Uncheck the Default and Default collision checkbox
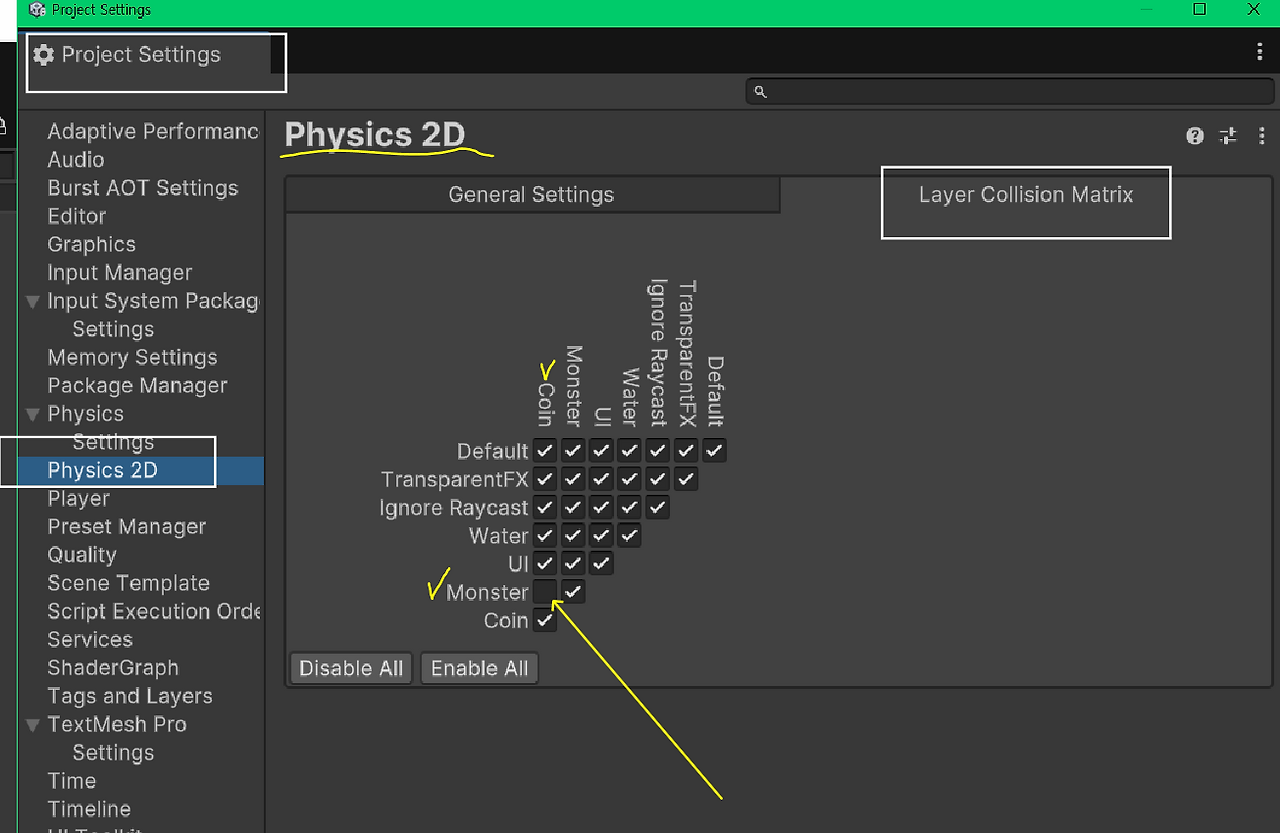 714,451
